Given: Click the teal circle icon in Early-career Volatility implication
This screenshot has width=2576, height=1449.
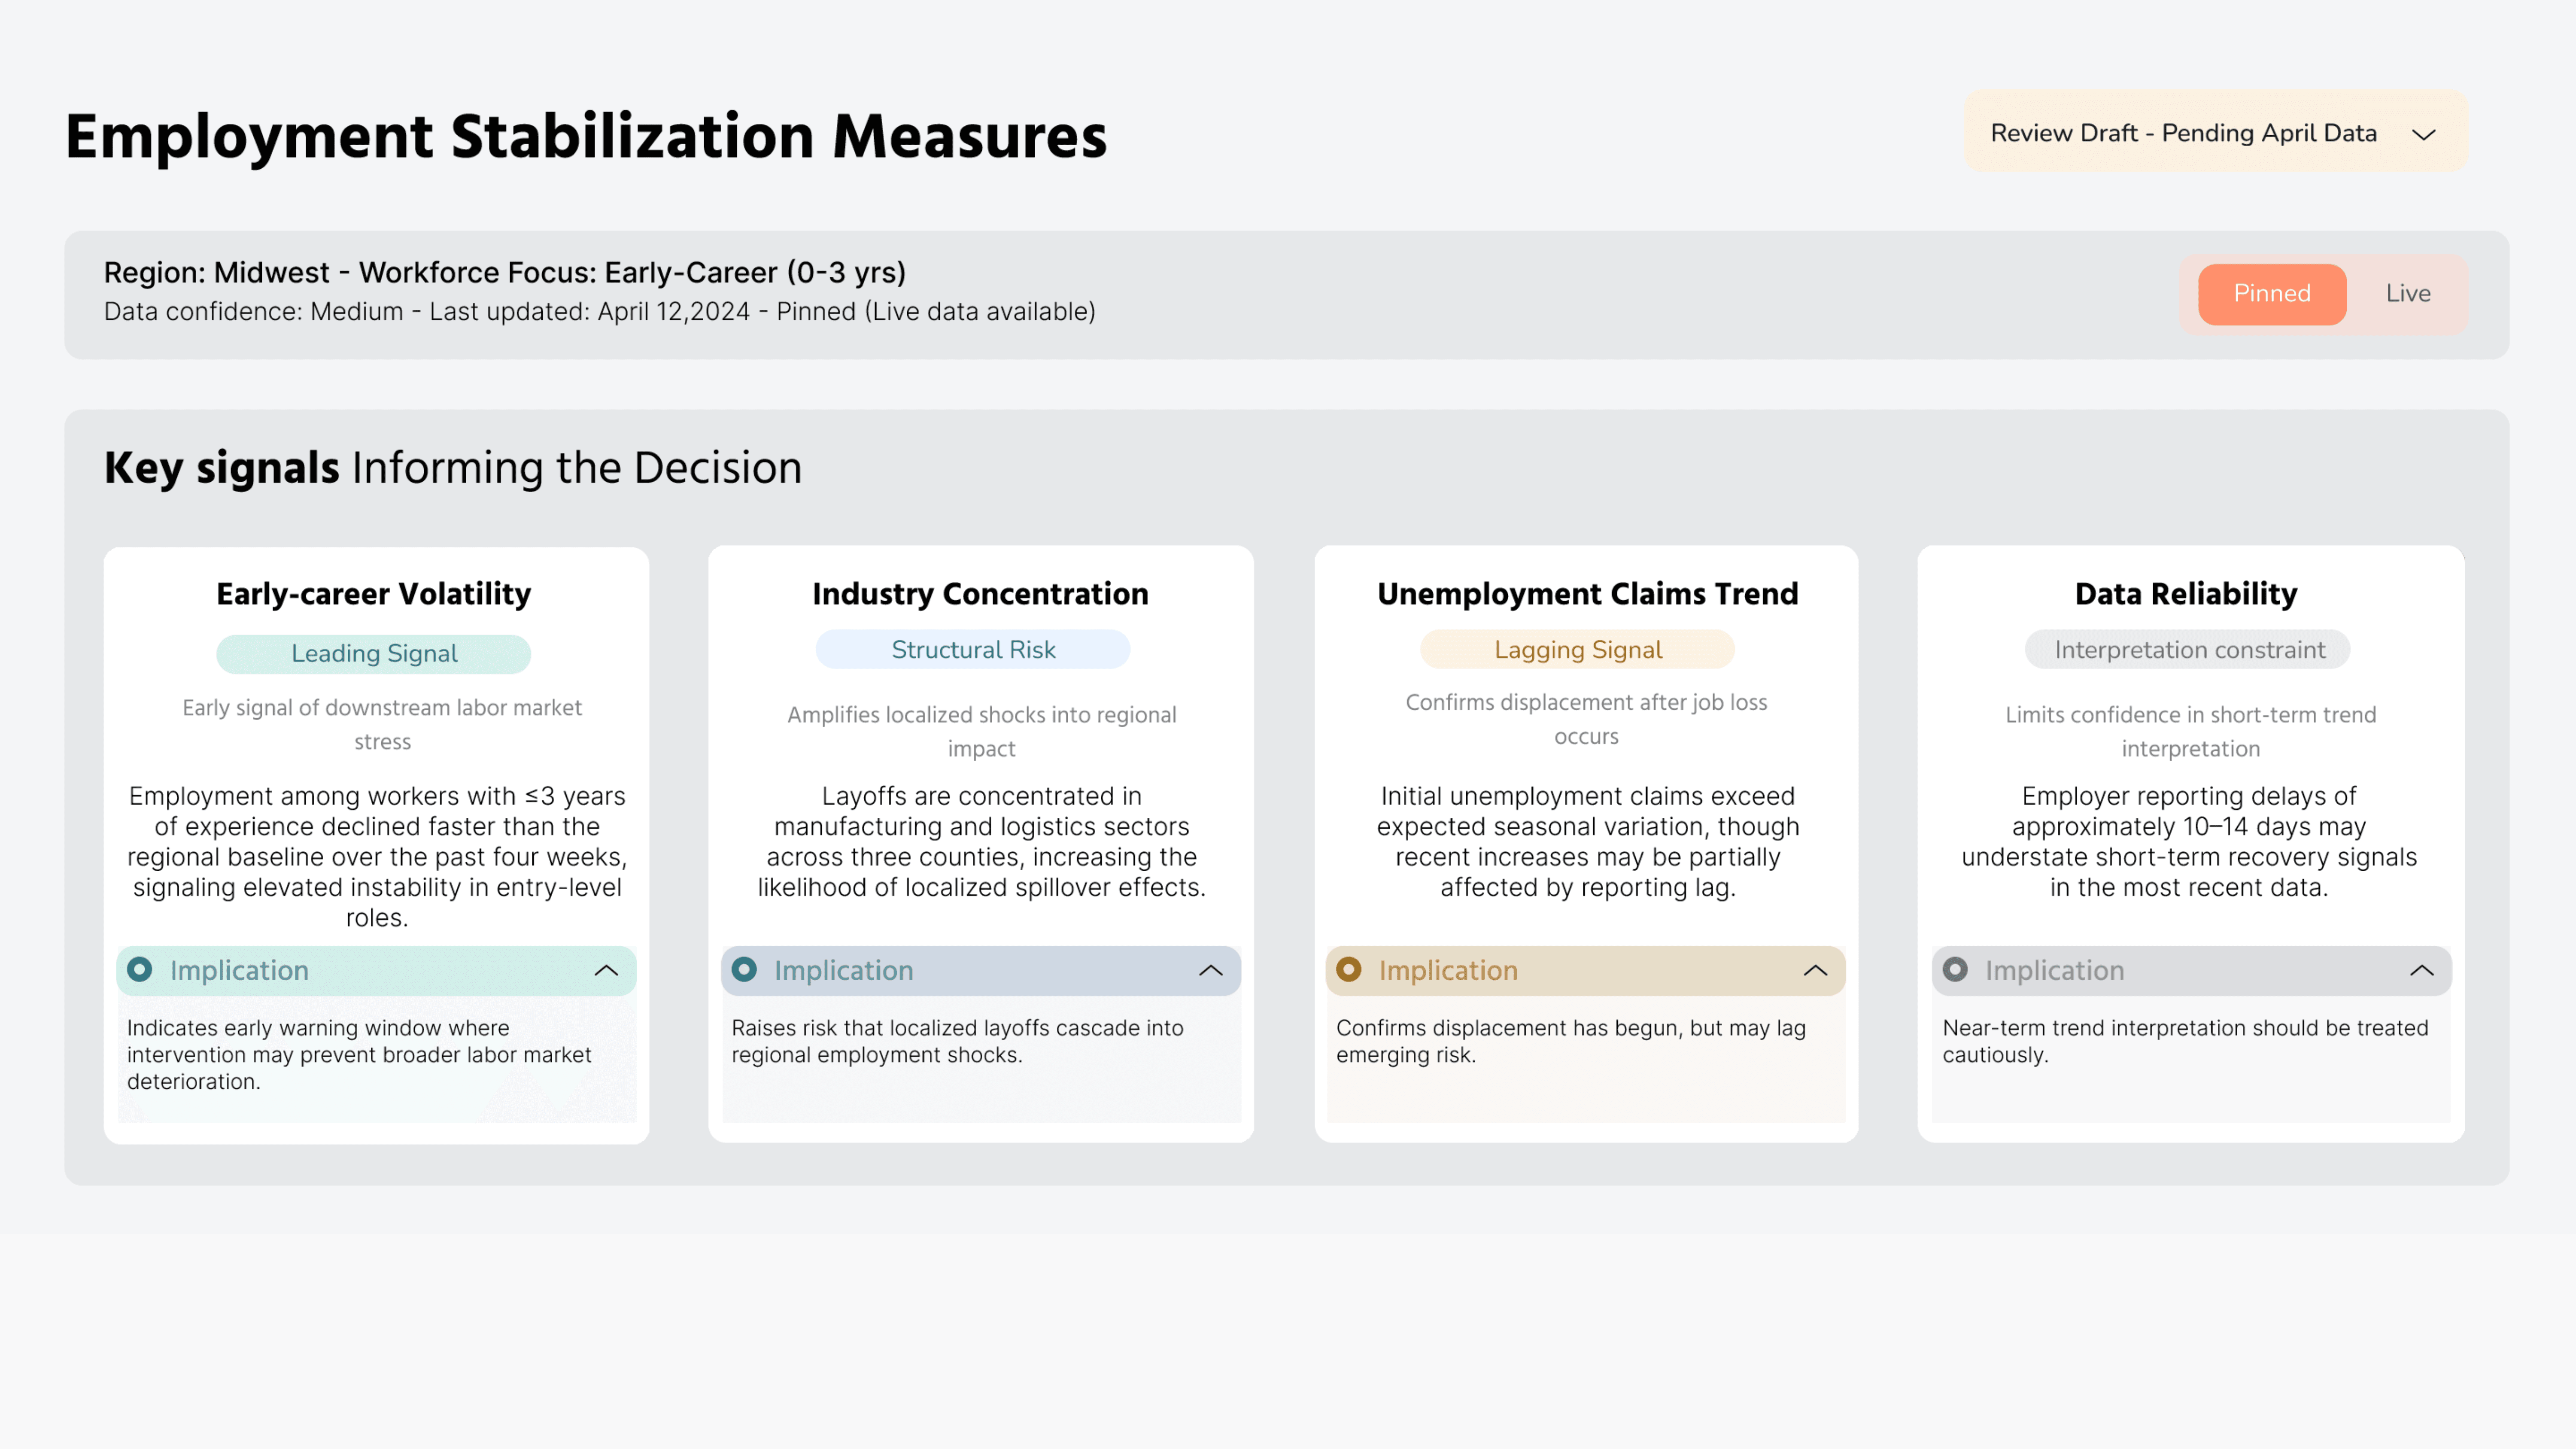Looking at the screenshot, I should pyautogui.click(x=140, y=969).
